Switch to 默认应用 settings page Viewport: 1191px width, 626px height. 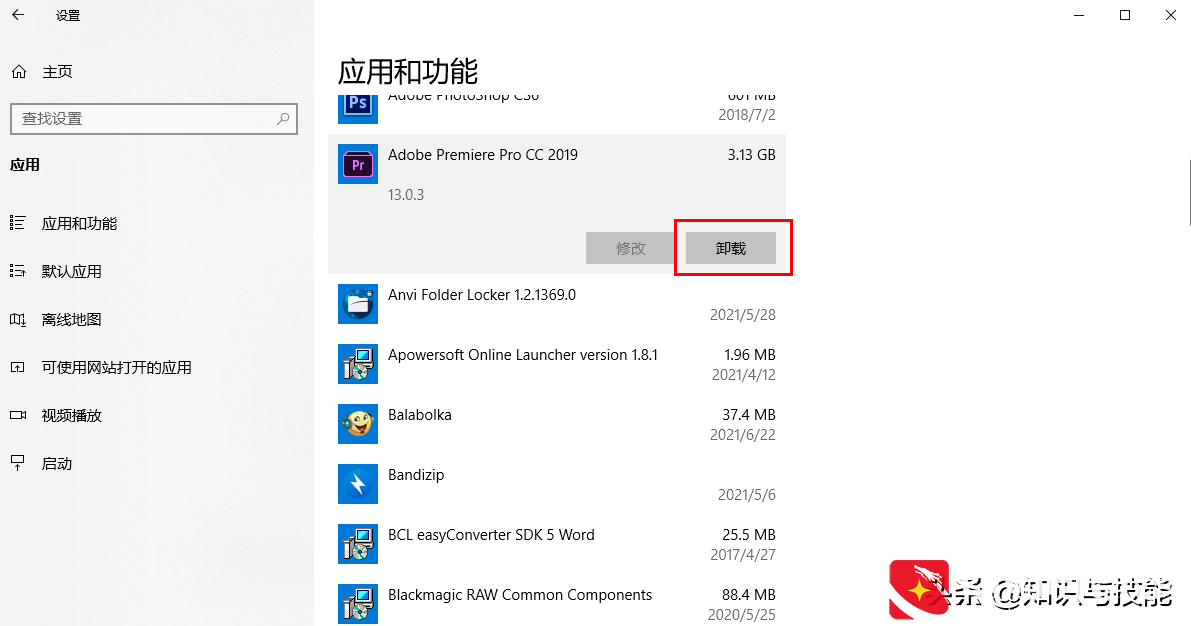click(71, 271)
